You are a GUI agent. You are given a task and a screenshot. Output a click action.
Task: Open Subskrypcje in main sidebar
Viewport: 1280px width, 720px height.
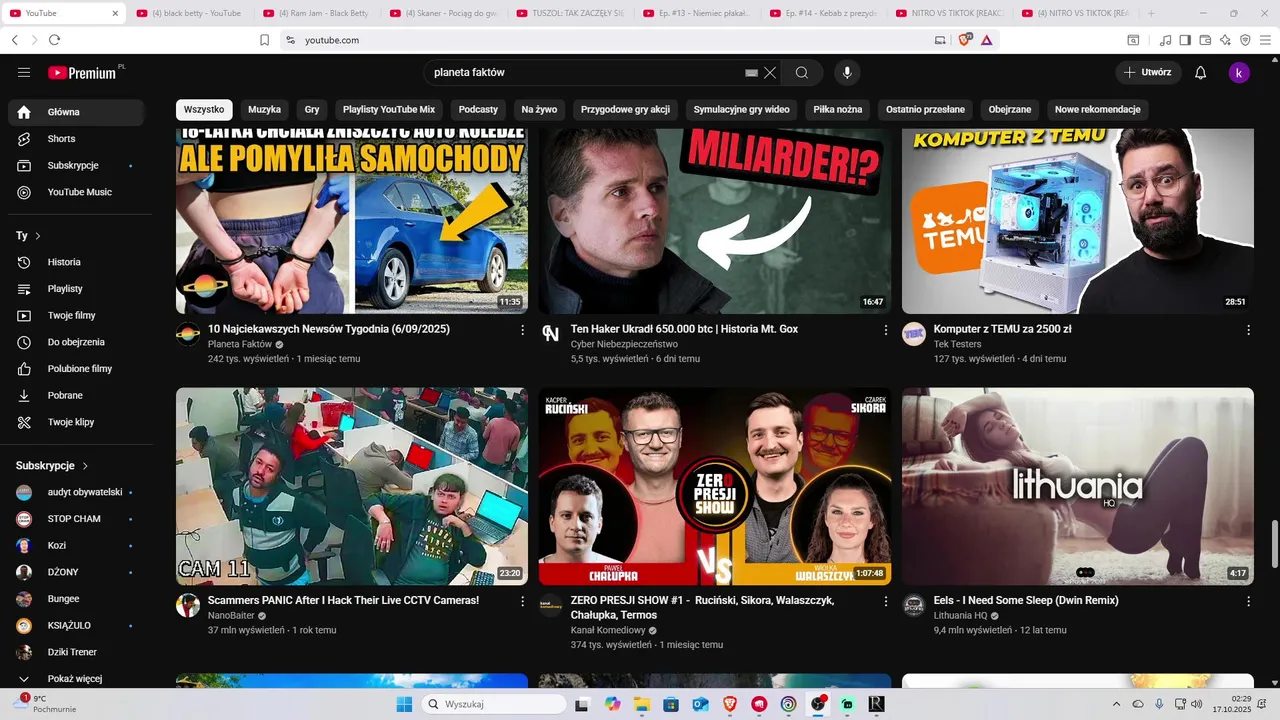[x=79, y=165]
